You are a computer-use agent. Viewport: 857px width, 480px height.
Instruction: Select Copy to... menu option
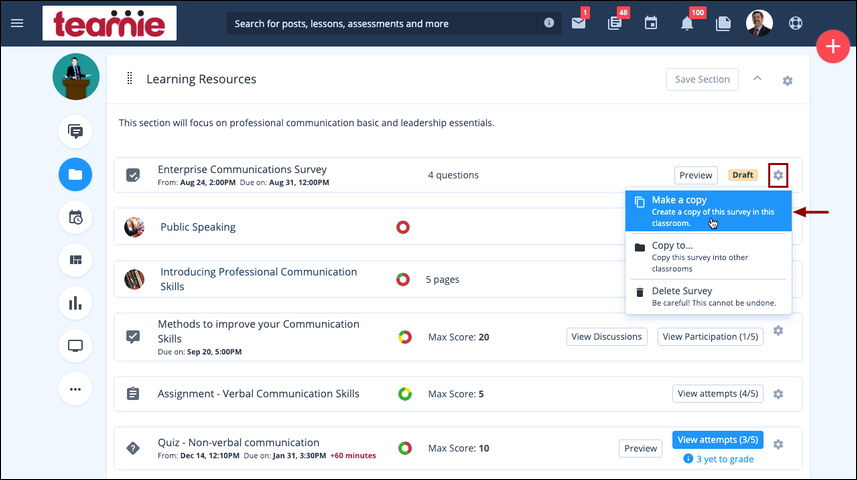708,256
